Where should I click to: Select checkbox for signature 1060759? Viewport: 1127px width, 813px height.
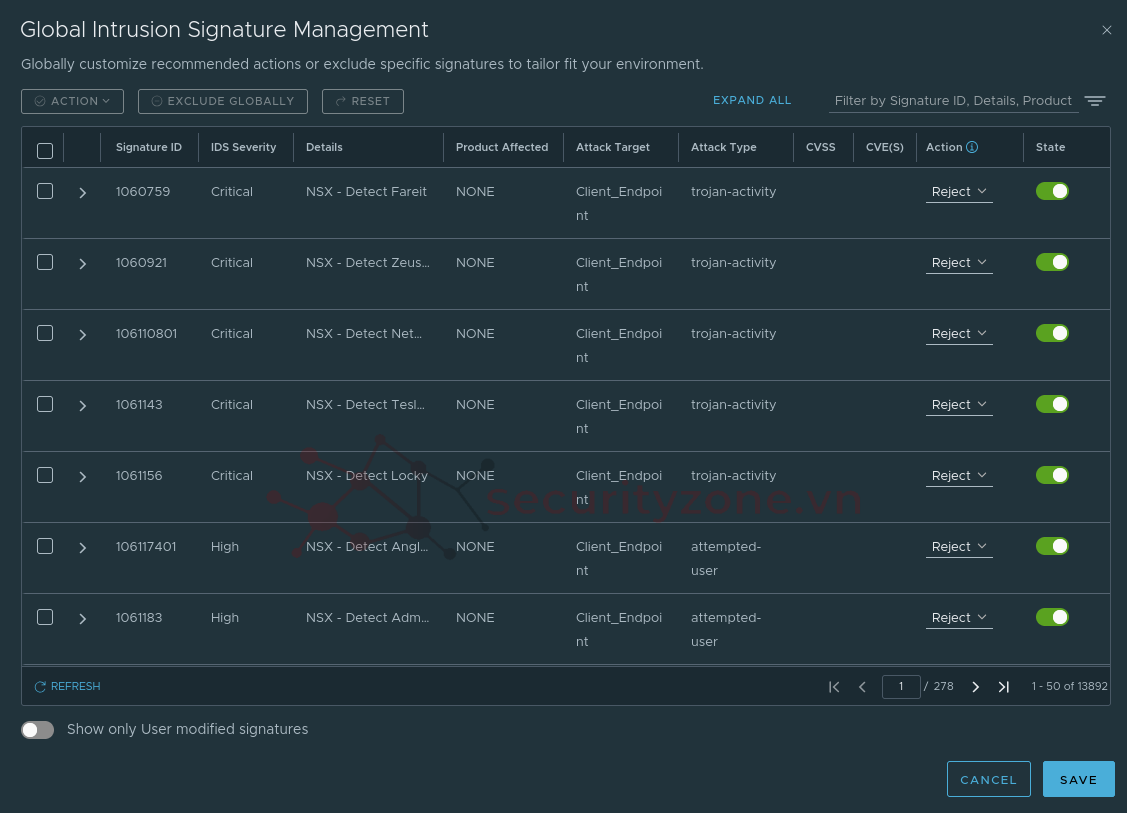[45, 191]
